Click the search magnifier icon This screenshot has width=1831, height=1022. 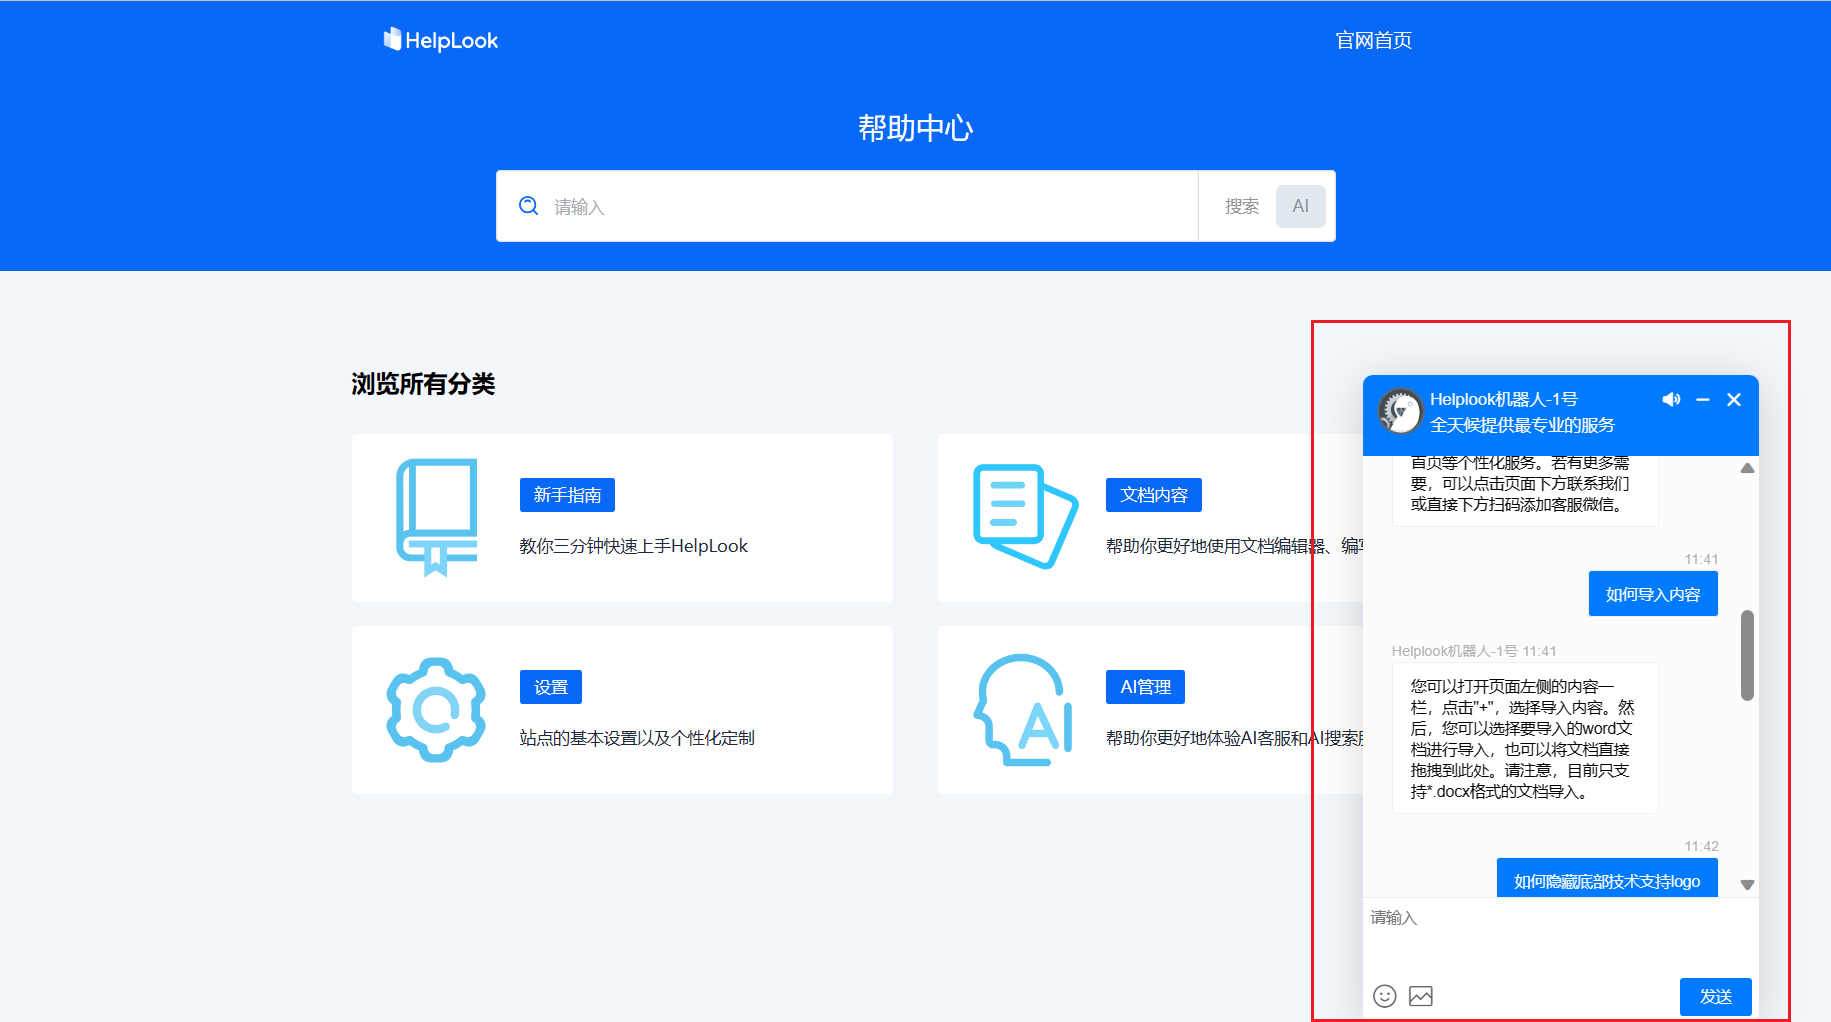528,206
